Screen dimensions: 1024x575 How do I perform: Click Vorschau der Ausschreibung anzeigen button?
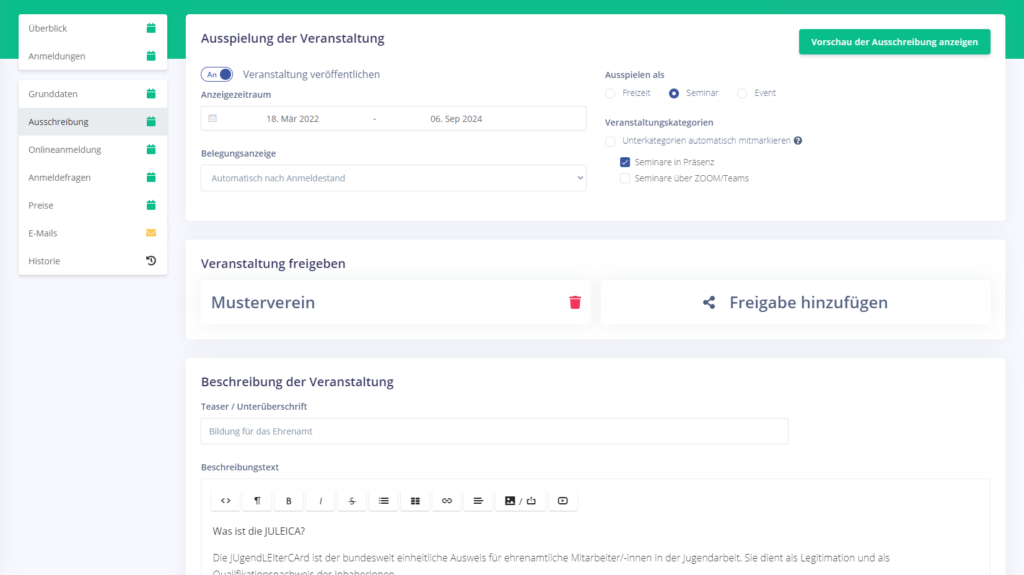pos(894,42)
